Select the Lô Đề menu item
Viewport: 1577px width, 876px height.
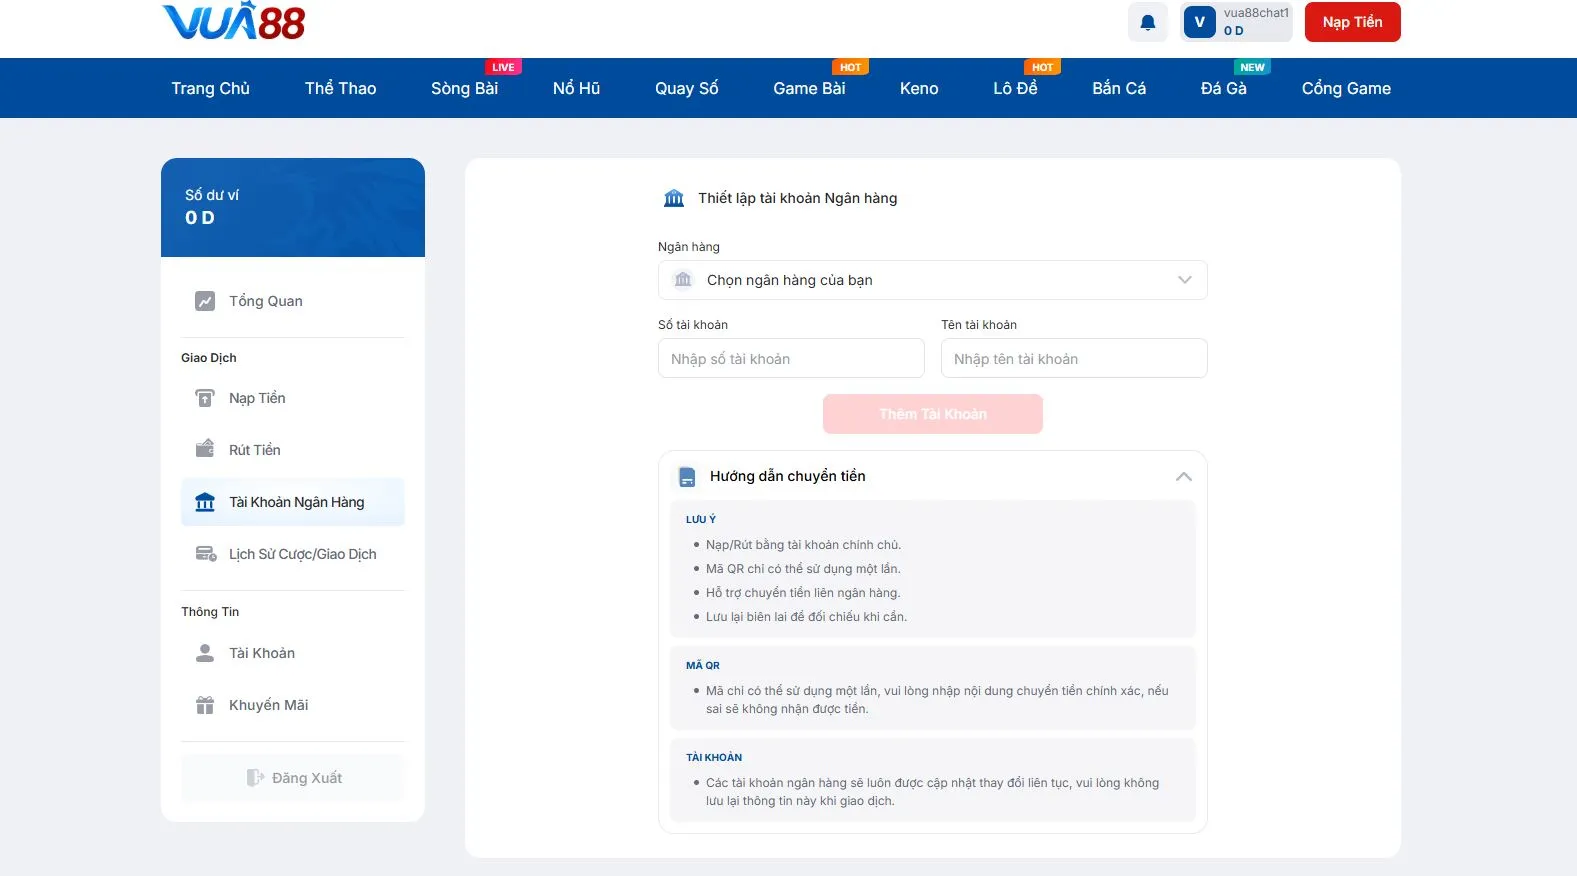1015,88
